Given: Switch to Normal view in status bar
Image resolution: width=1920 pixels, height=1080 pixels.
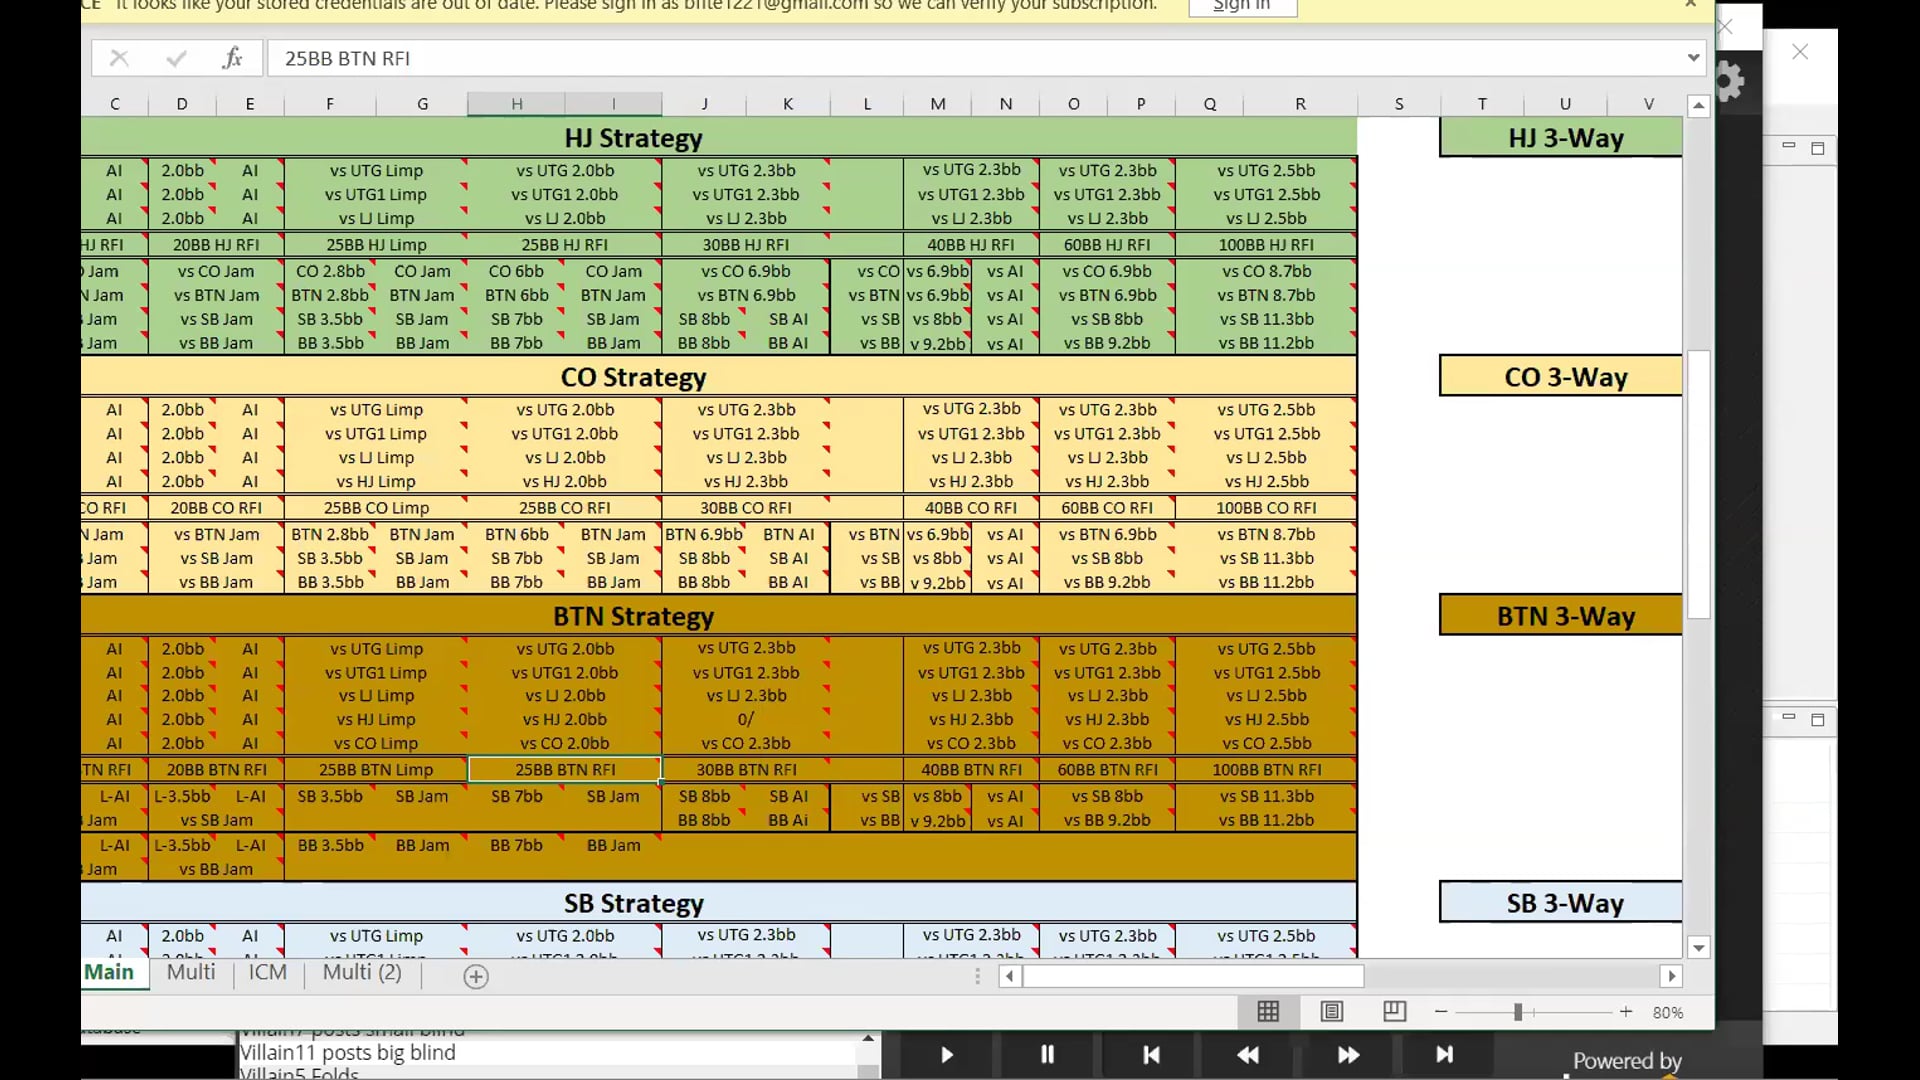Looking at the screenshot, I should 1268,1012.
